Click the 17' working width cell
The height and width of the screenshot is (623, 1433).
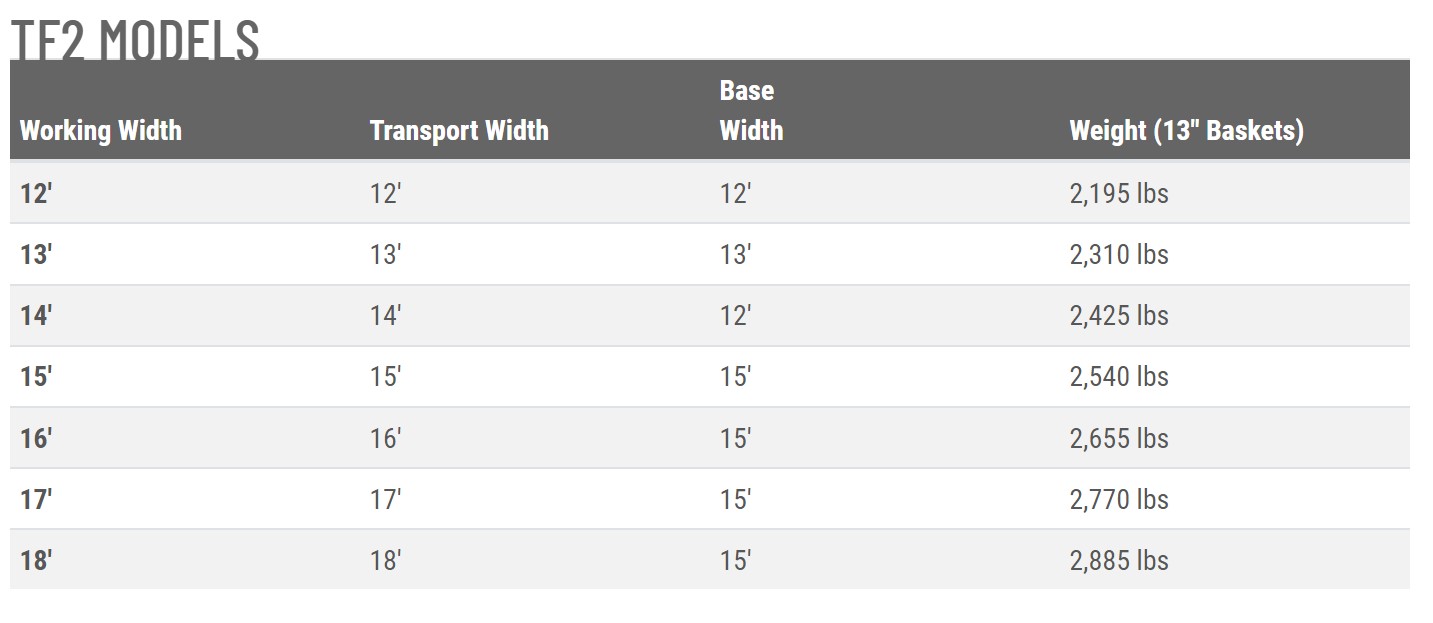[x=36, y=499]
